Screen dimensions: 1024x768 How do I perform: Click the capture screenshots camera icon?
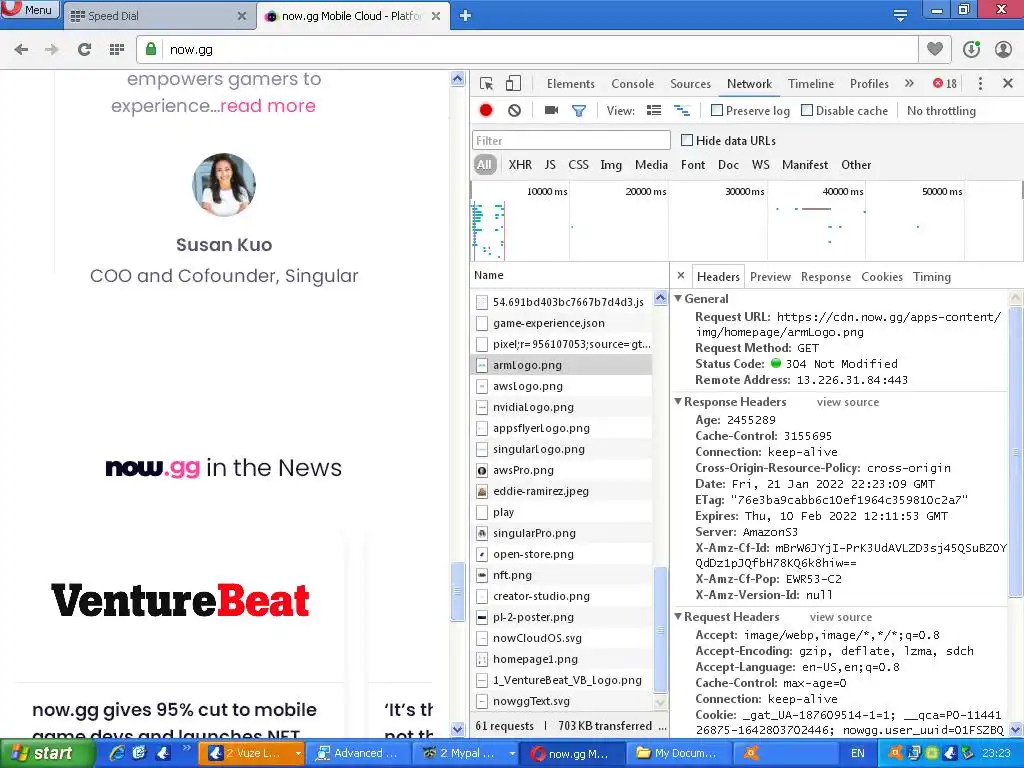(x=551, y=110)
